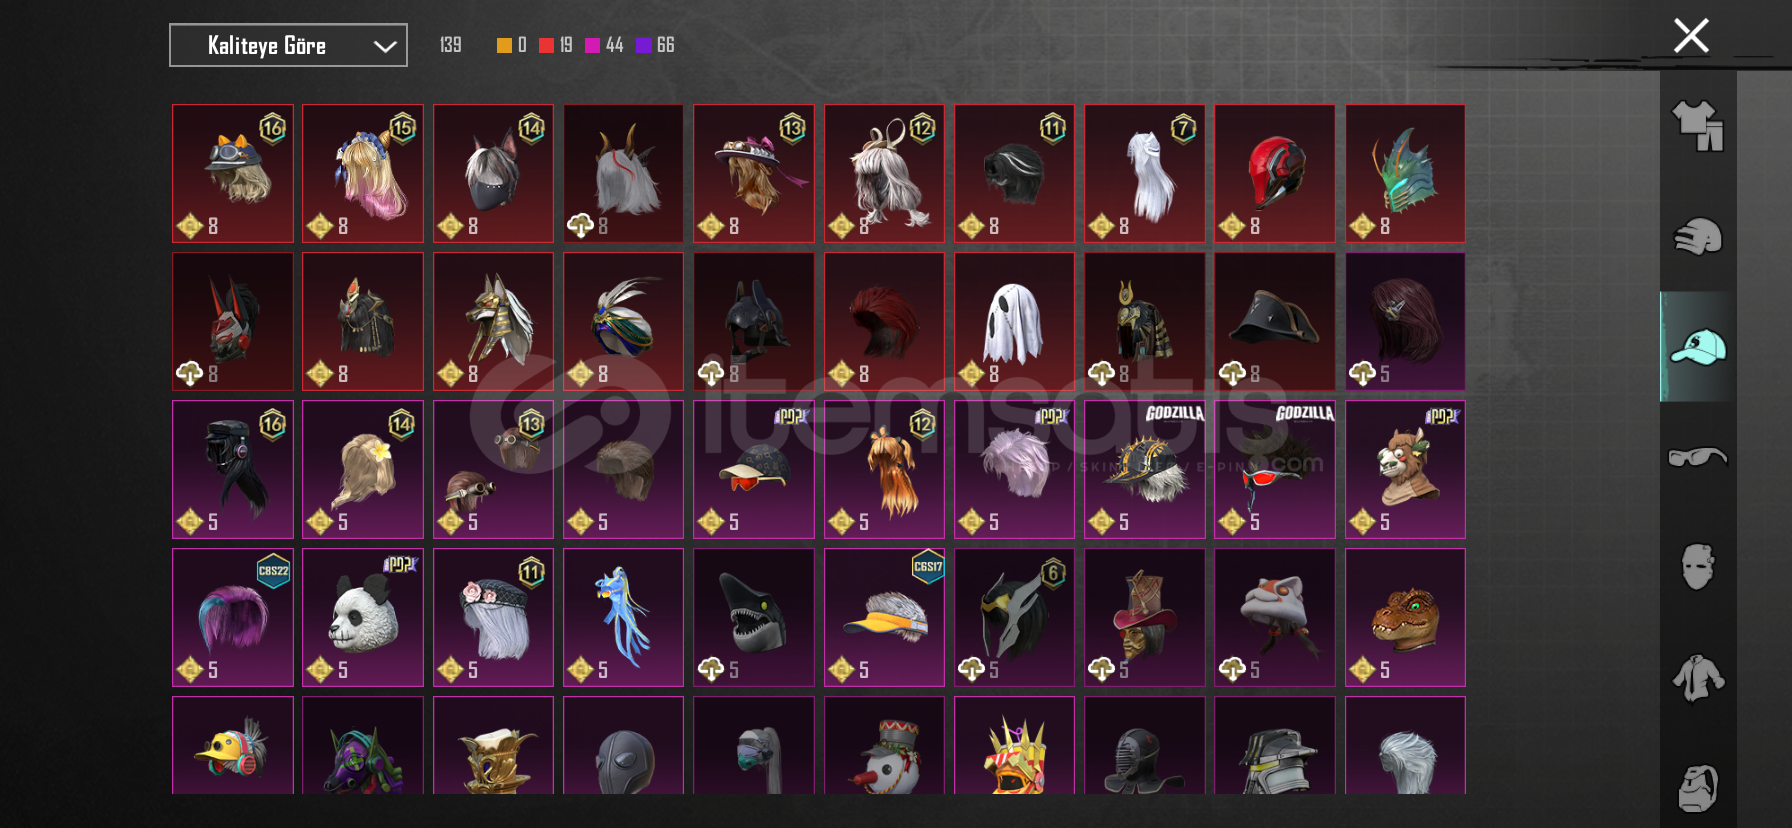
Task: Open the clothing outfits category icon
Action: (1698, 126)
